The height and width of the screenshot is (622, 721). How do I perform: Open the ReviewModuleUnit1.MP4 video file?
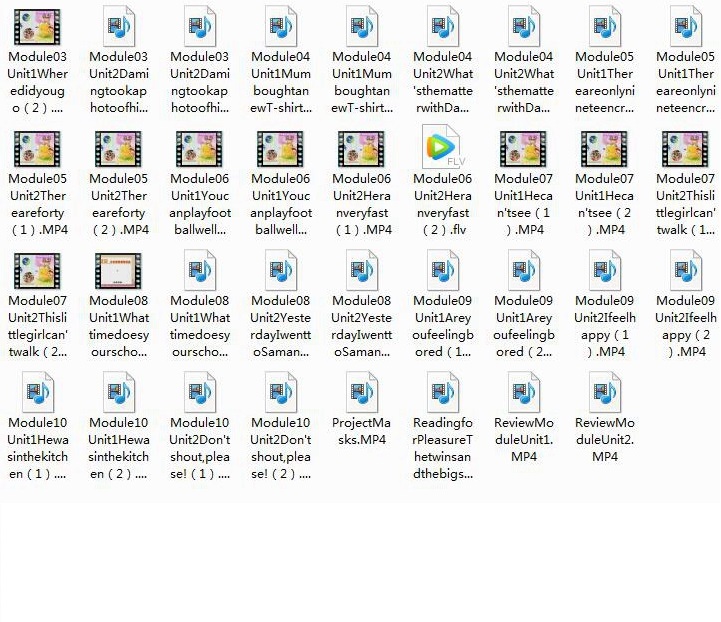pos(523,391)
